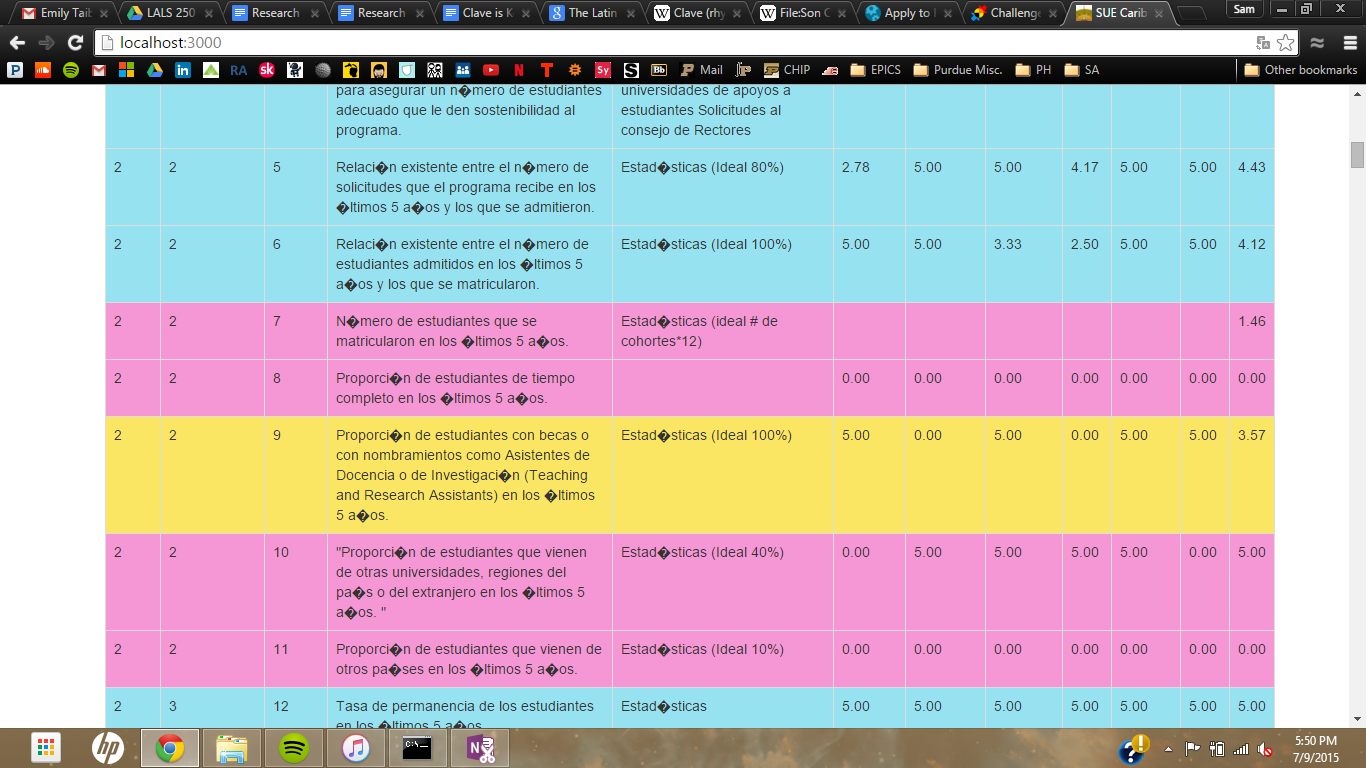The width and height of the screenshot is (1366, 768).
Task: Click 'Estad�sticas (Ideal 40%)' cell
Action: click(722, 582)
